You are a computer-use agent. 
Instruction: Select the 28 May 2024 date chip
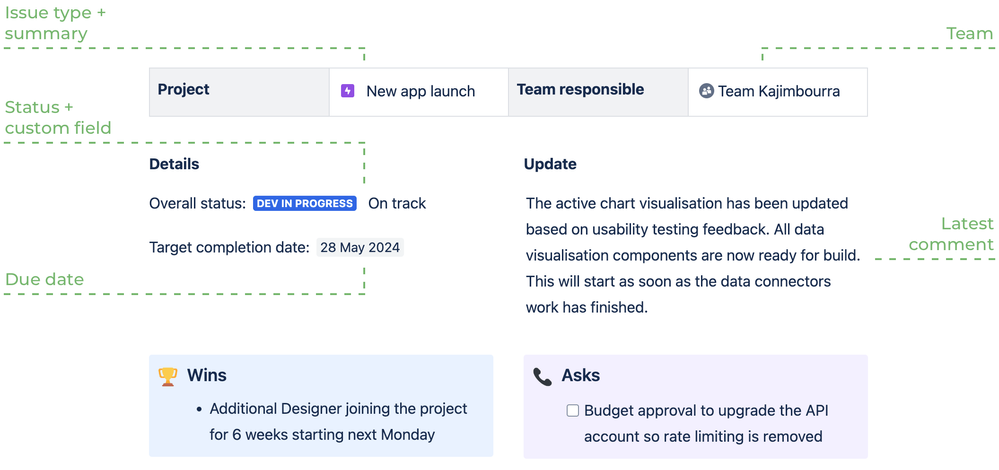tap(360, 248)
